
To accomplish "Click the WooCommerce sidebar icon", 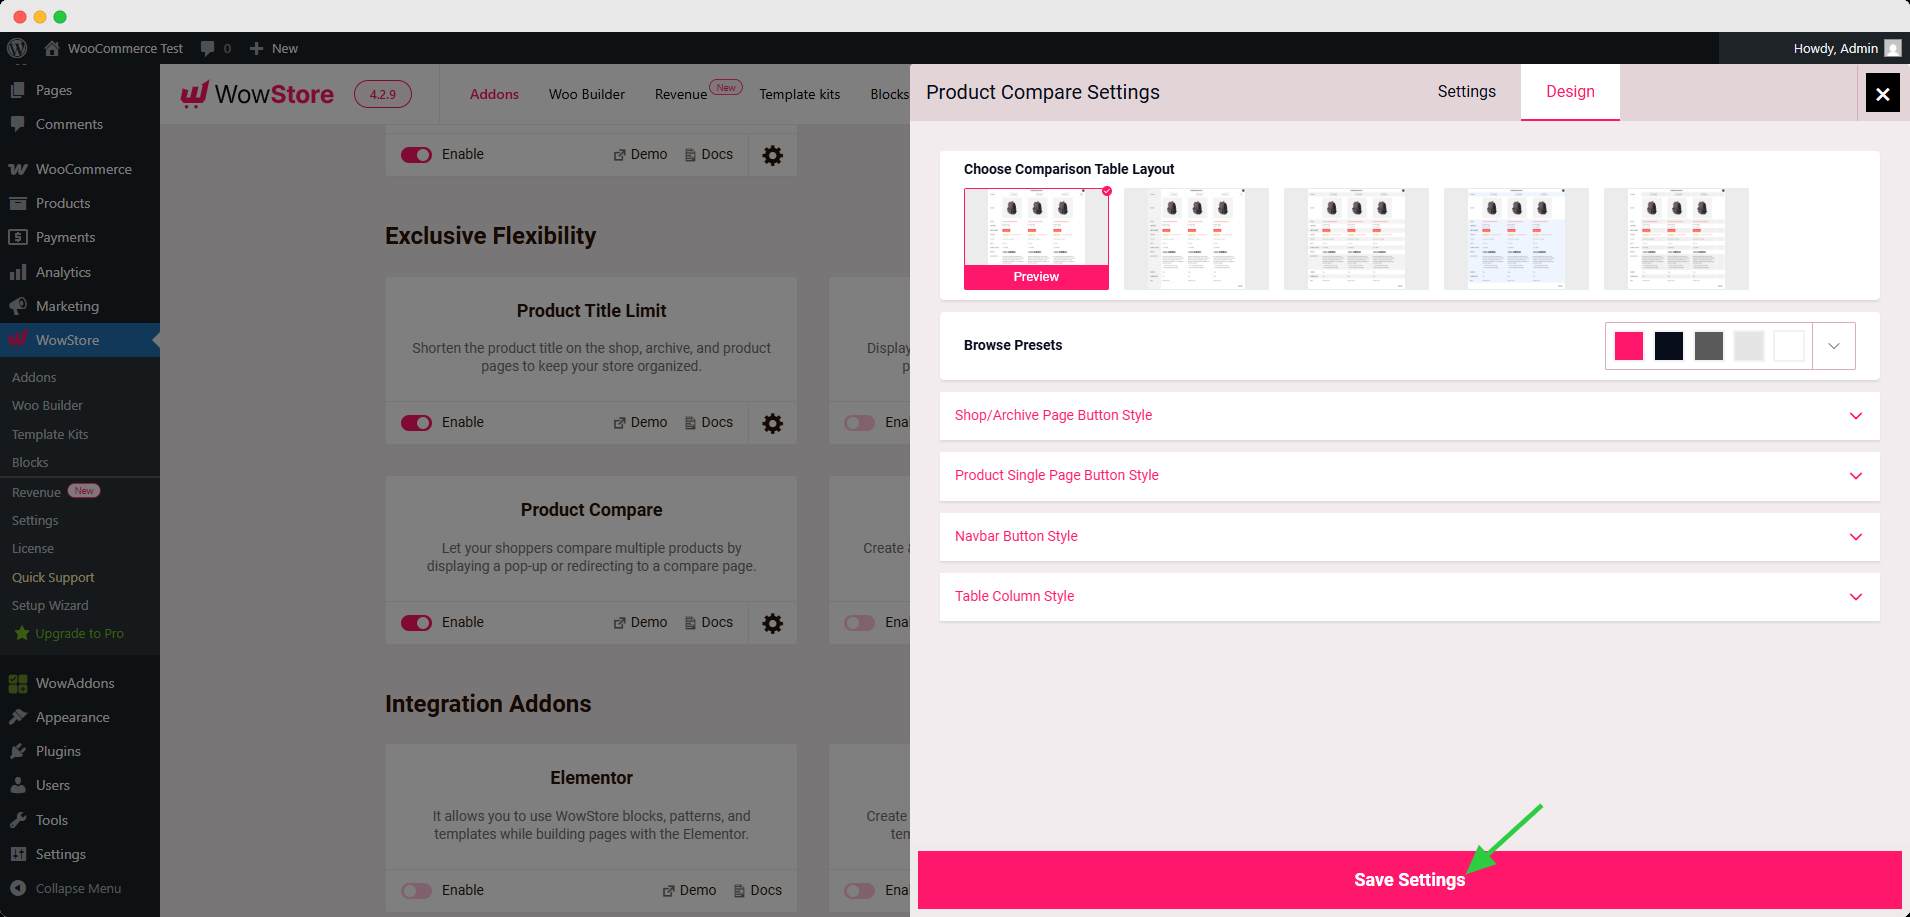I will click(17, 169).
